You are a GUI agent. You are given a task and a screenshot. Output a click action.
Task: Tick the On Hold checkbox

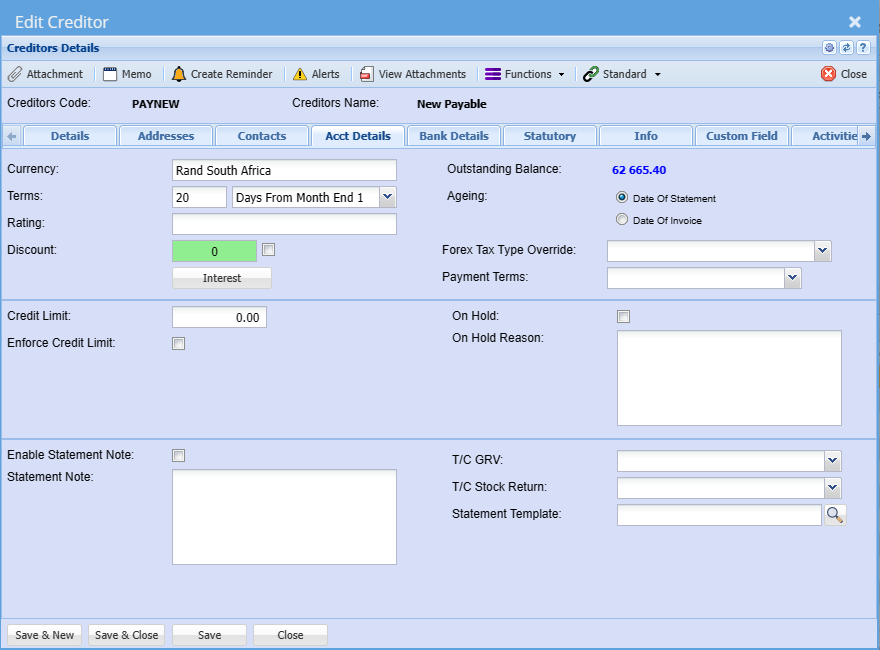coord(623,317)
